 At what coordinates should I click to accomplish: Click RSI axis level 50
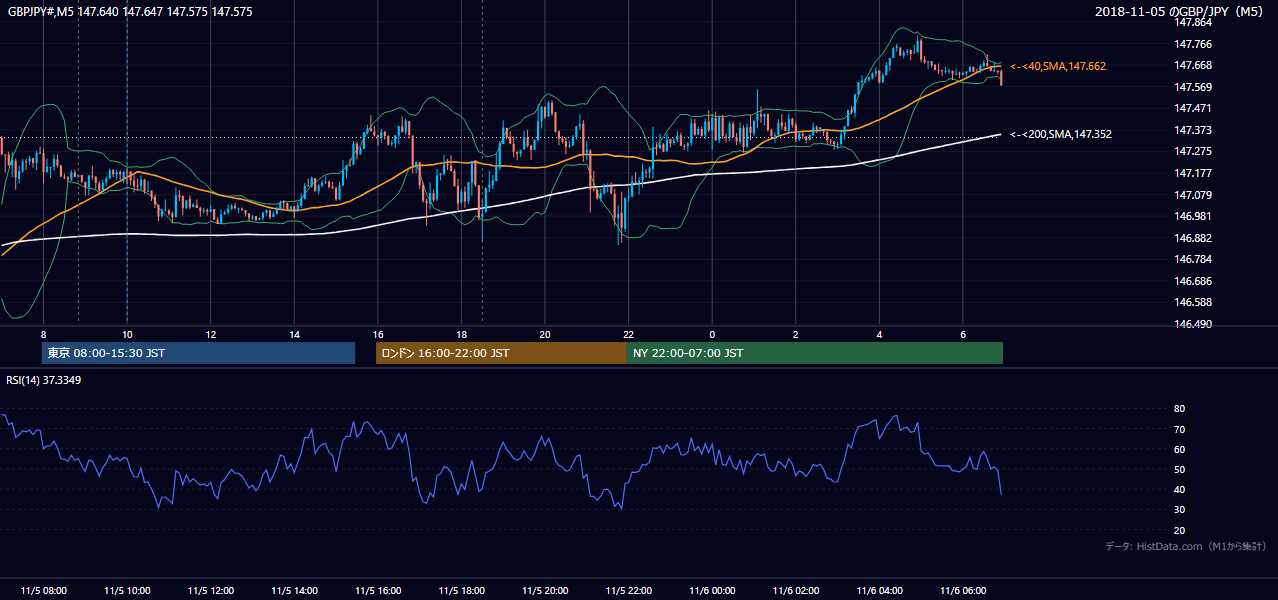1180,469
